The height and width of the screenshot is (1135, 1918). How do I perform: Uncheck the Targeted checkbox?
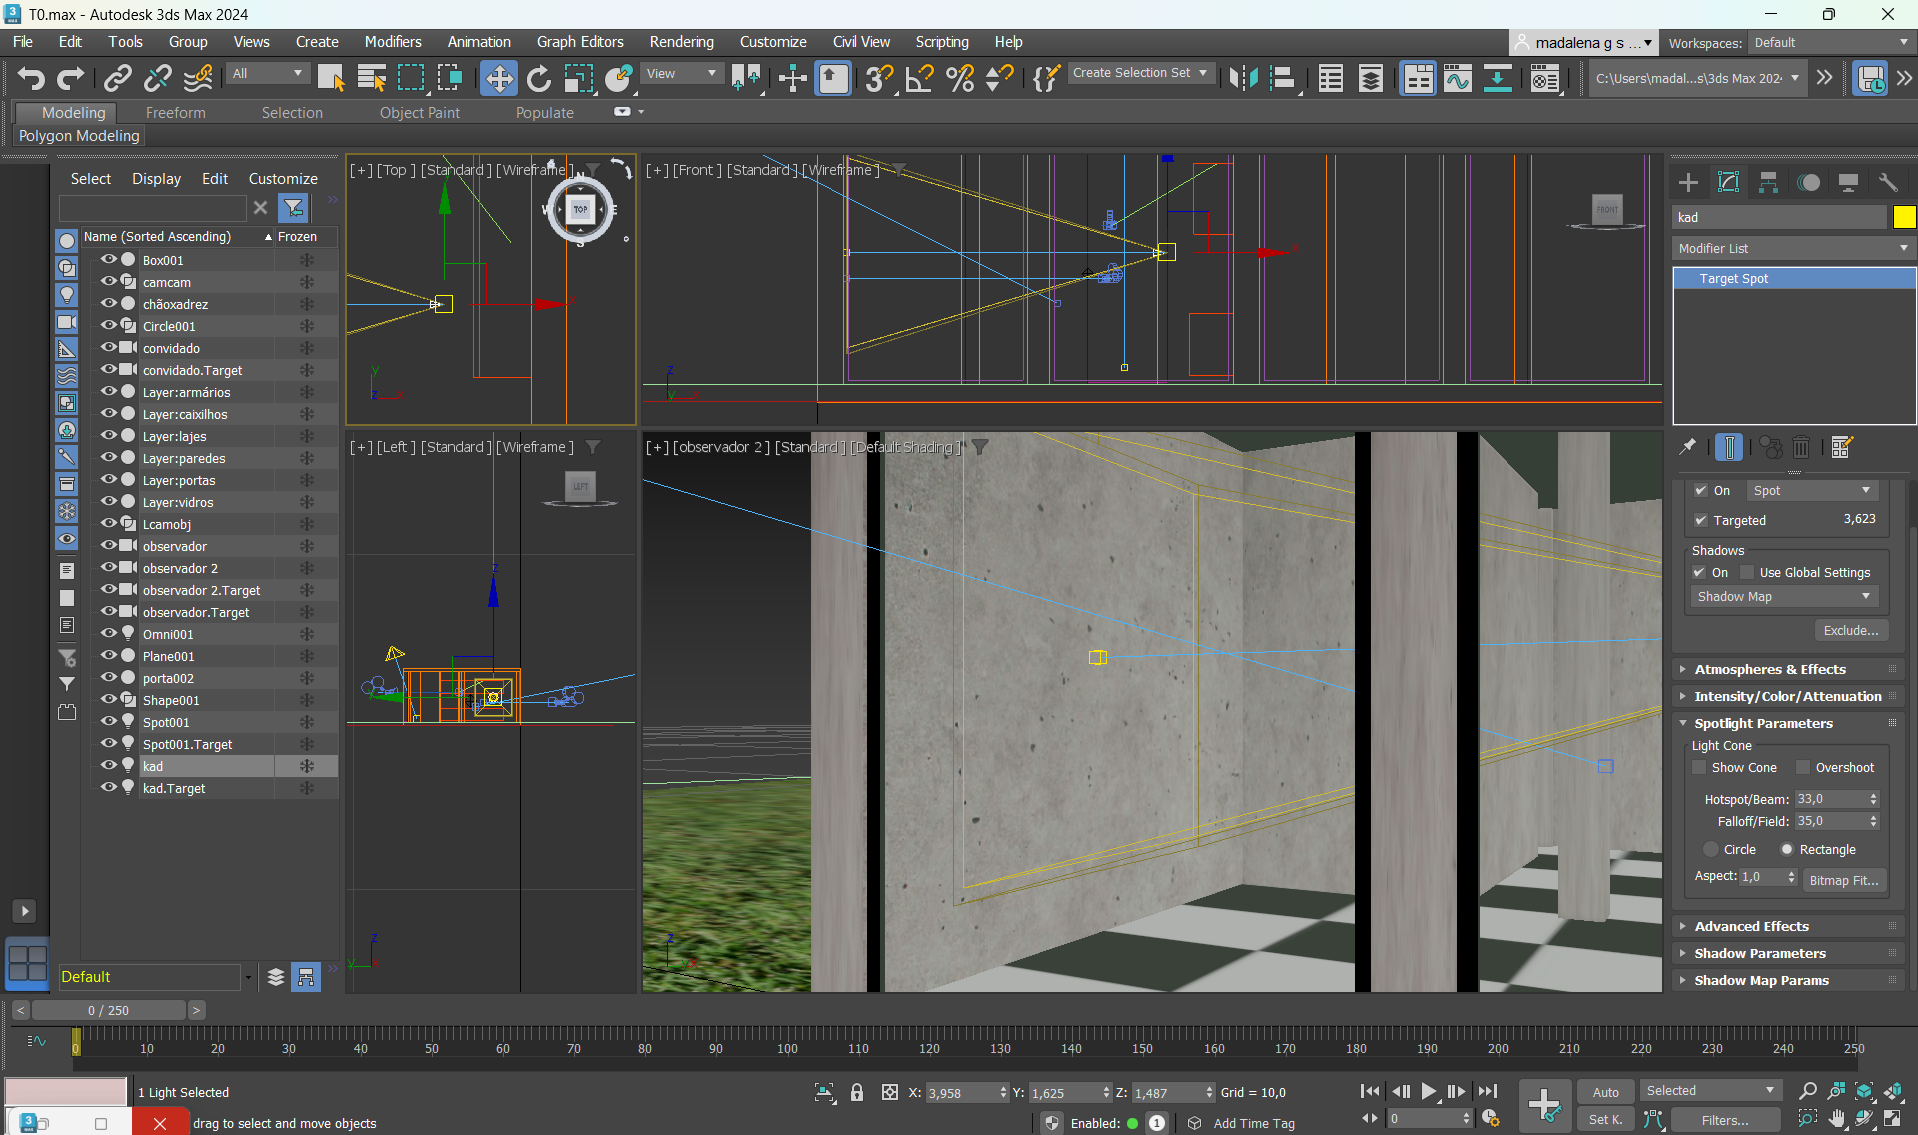(1701, 521)
